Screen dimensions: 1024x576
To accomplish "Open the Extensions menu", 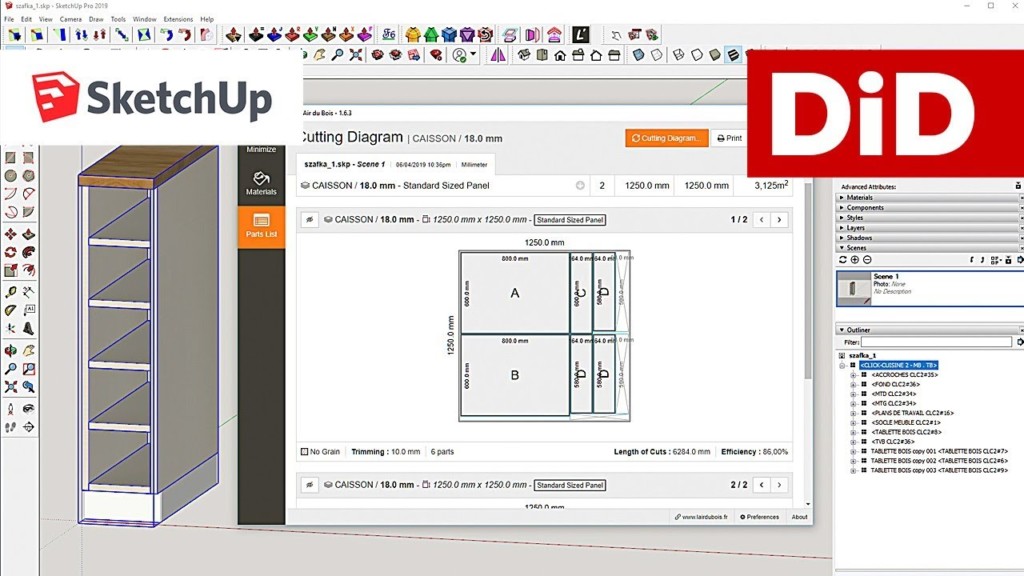I will pyautogui.click(x=178, y=19).
